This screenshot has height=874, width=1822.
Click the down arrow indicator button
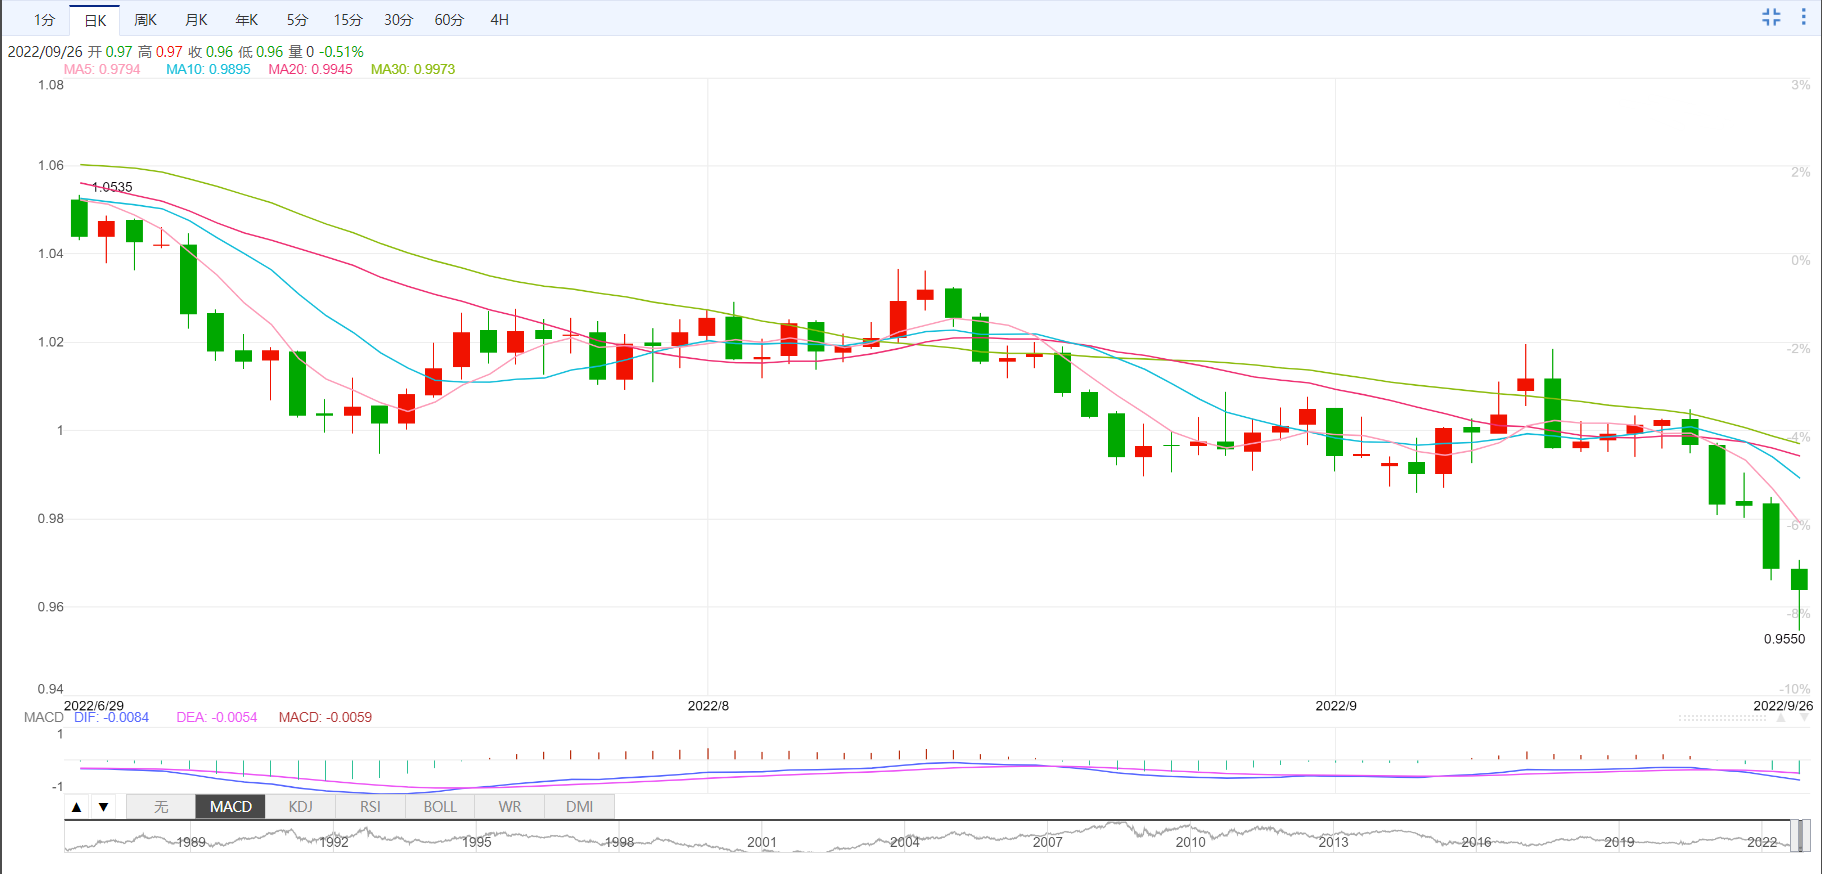(x=103, y=807)
